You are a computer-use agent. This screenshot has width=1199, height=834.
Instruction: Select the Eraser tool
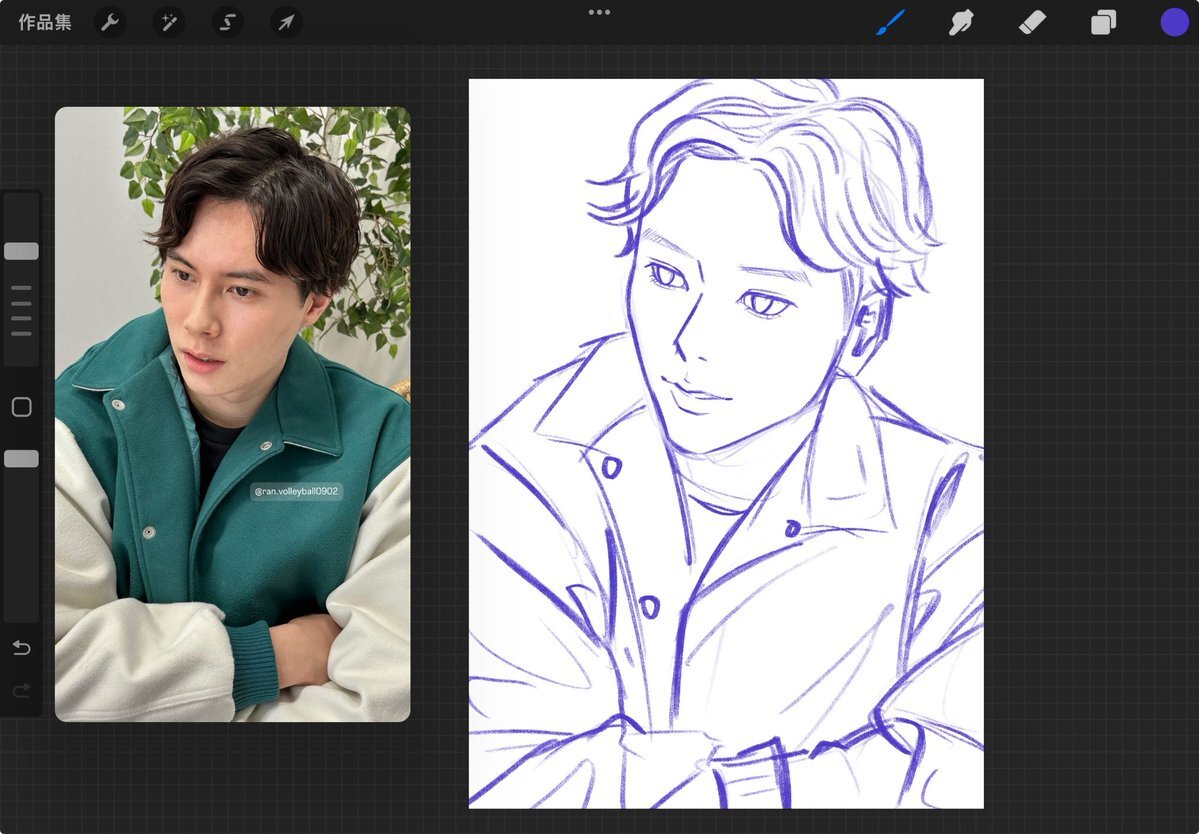tap(1032, 22)
